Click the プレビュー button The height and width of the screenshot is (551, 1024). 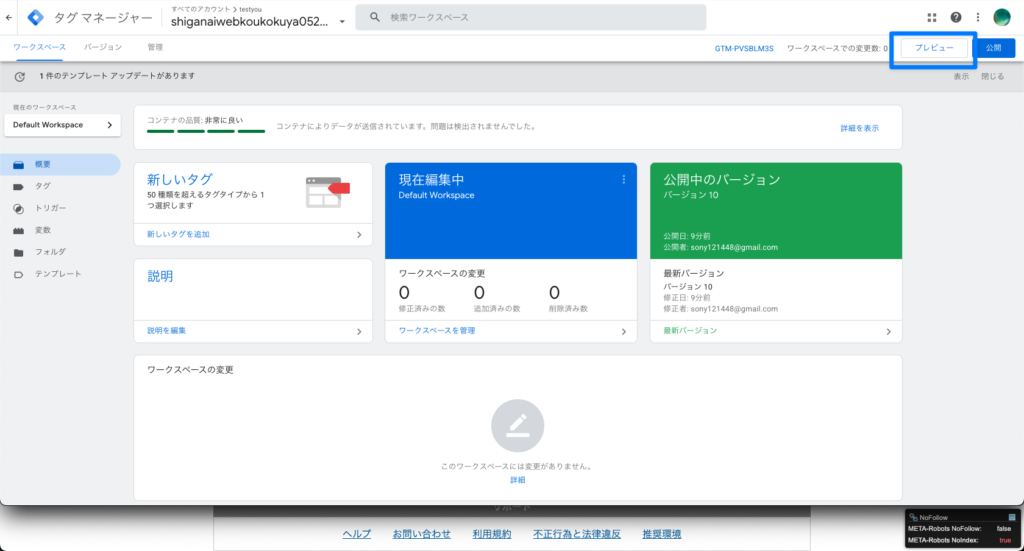coord(934,48)
